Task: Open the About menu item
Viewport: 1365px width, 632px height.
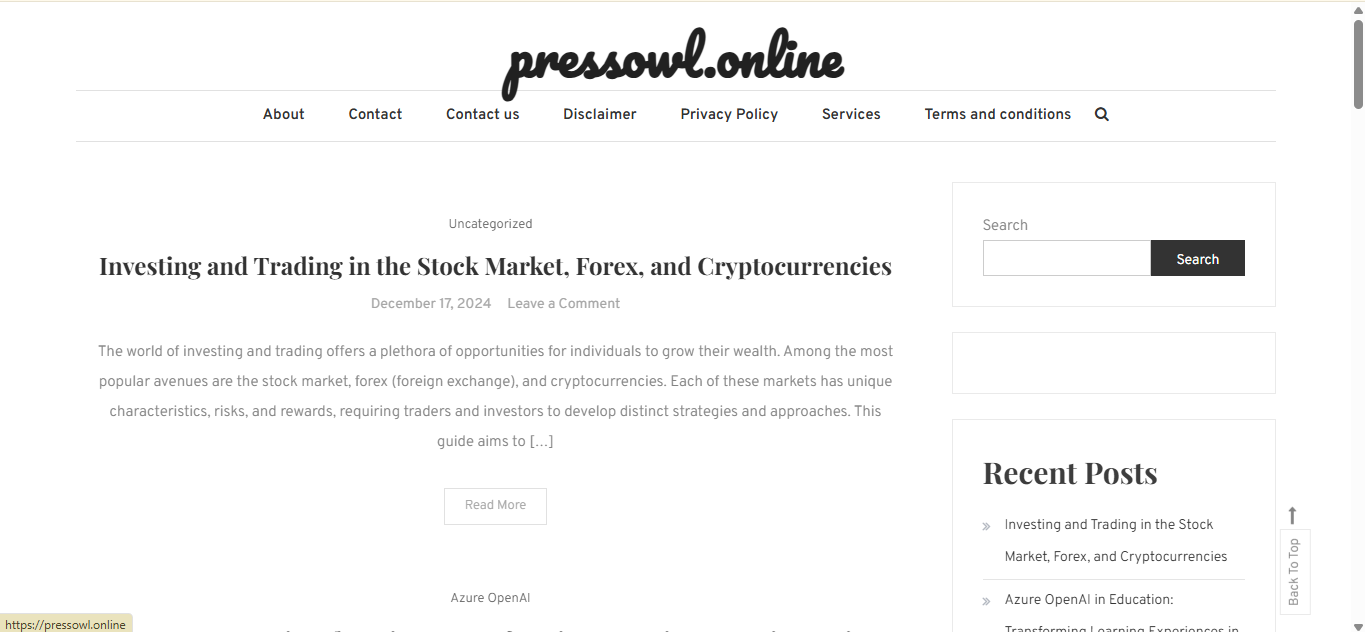Action: [284, 114]
